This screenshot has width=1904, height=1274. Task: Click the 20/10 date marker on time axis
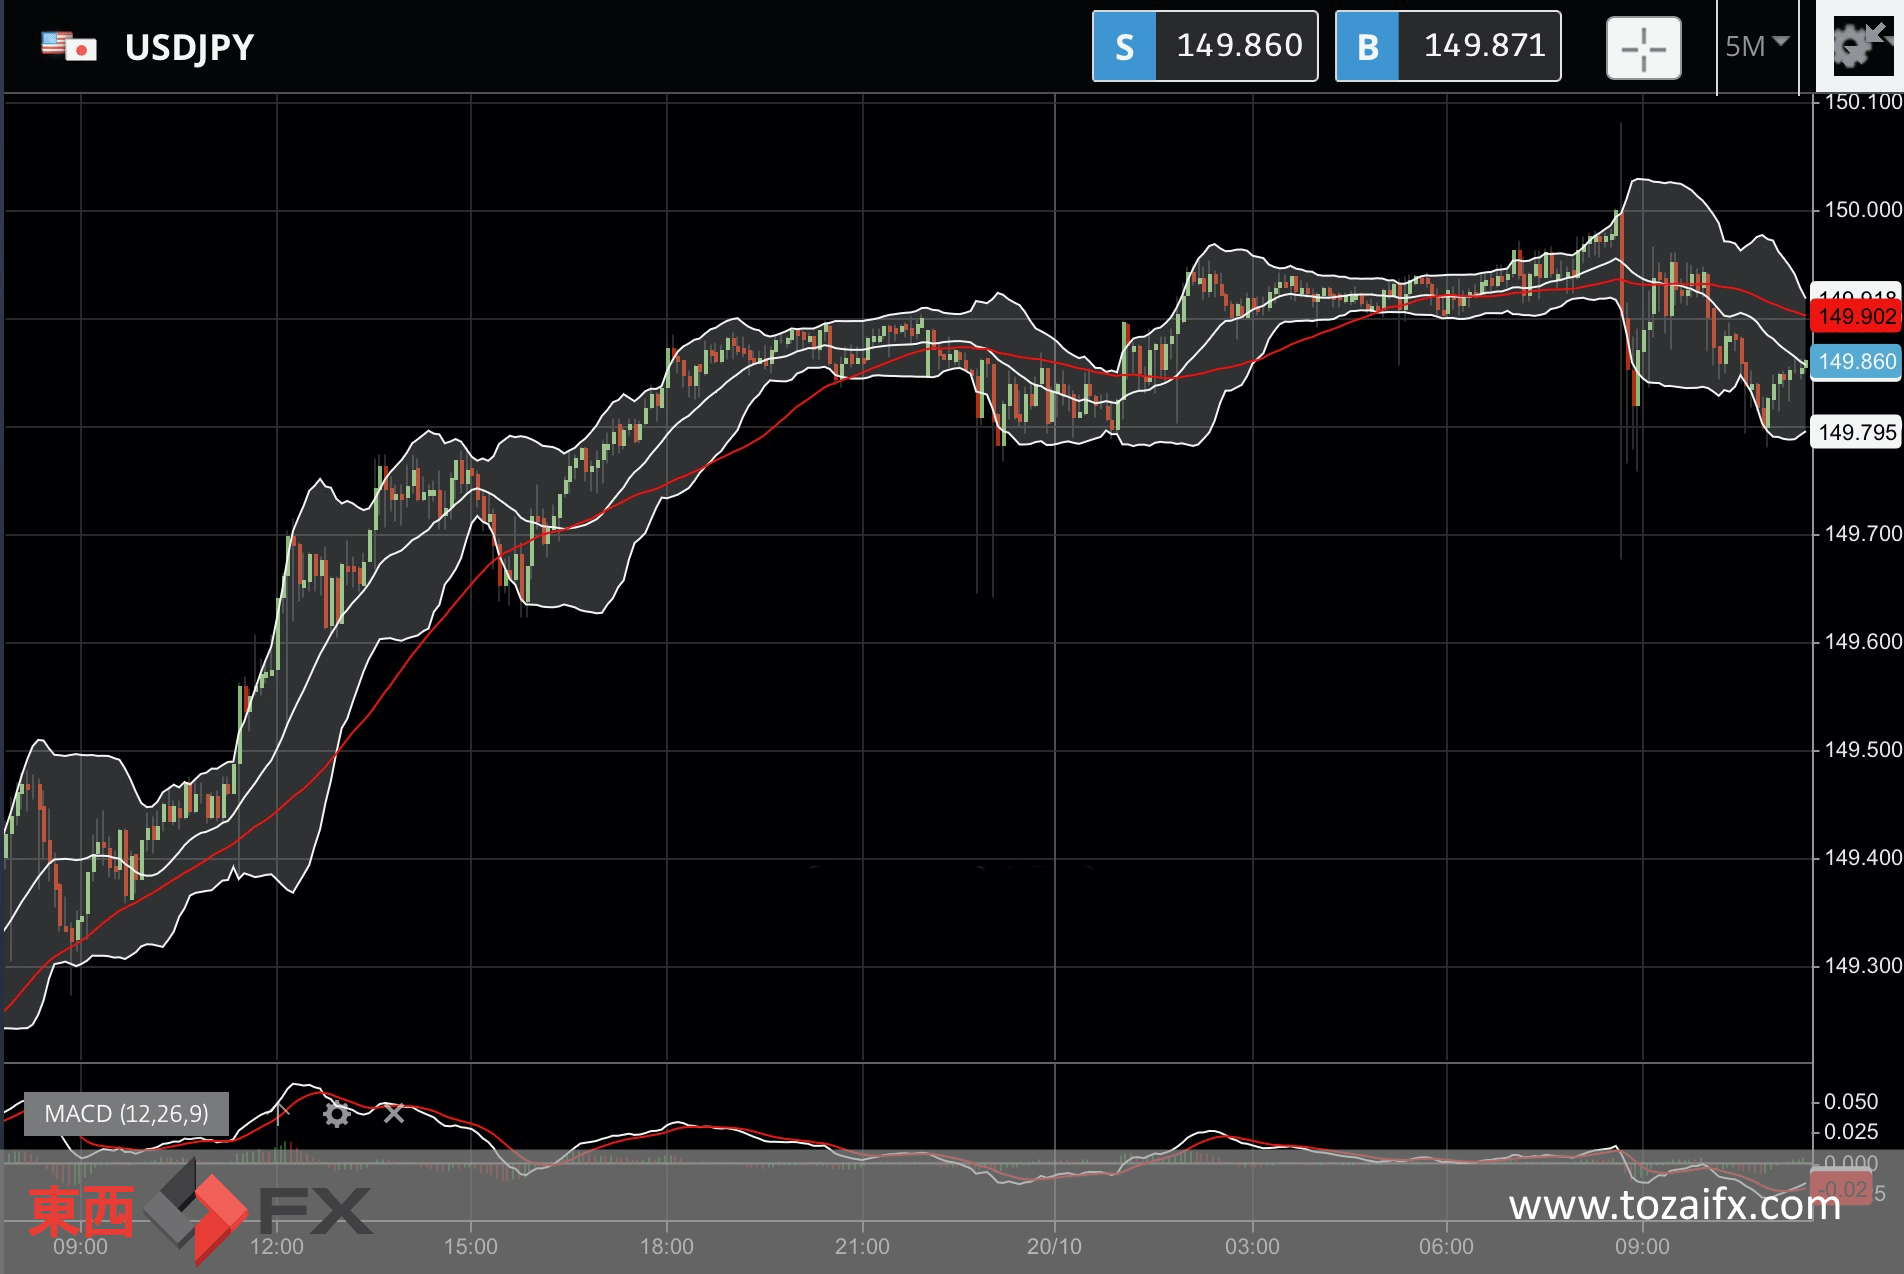tap(1054, 1246)
